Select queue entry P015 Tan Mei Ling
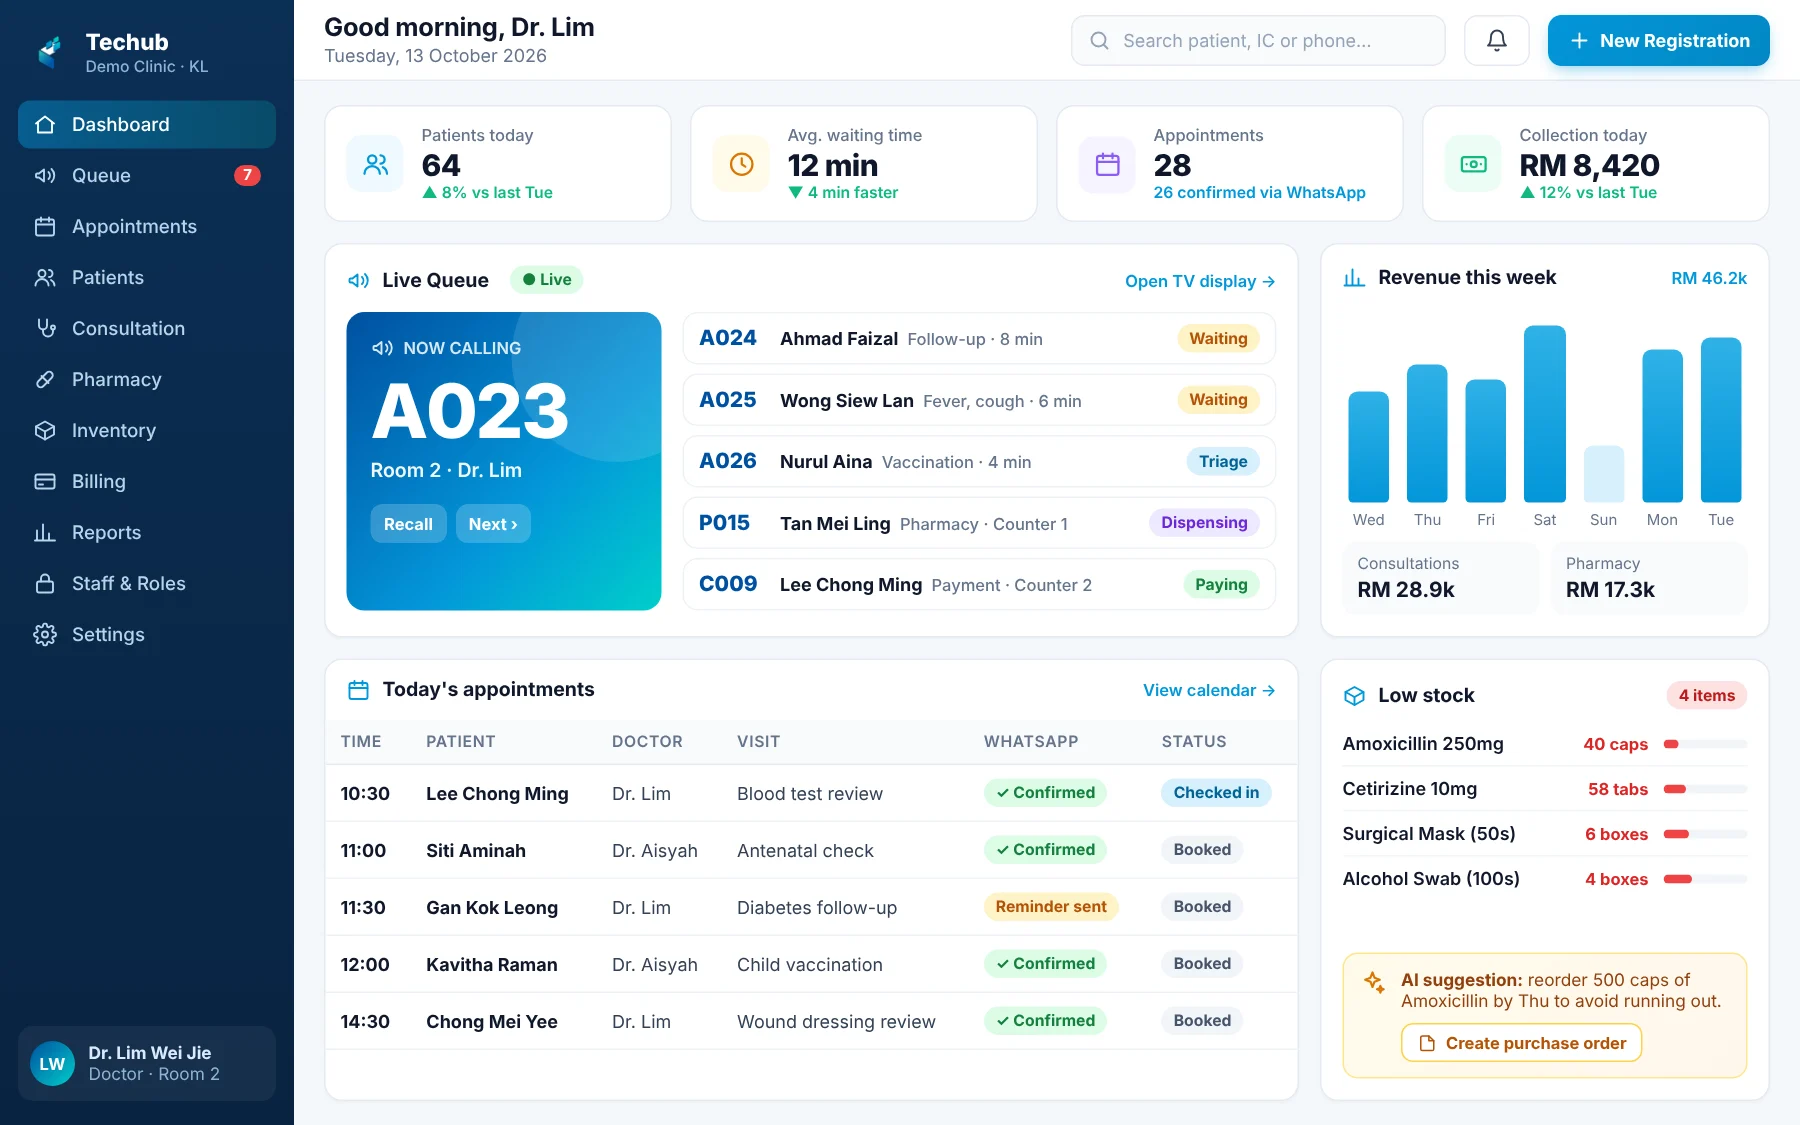Viewport: 1800px width, 1125px height. [979, 523]
